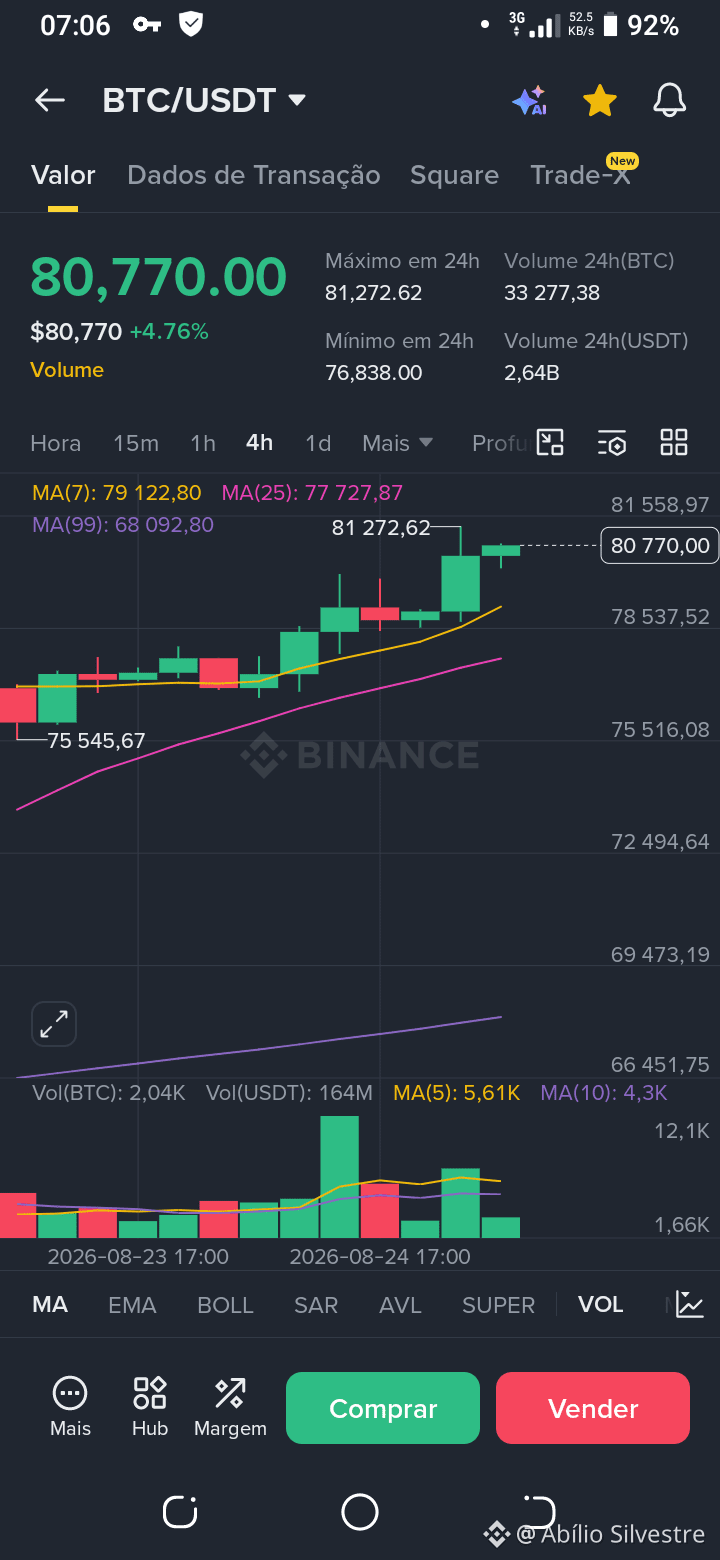Toggle the SAR indicator

[x=316, y=1305]
